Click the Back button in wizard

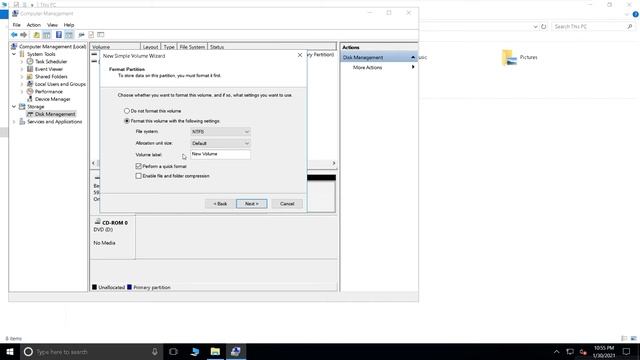[220, 204]
